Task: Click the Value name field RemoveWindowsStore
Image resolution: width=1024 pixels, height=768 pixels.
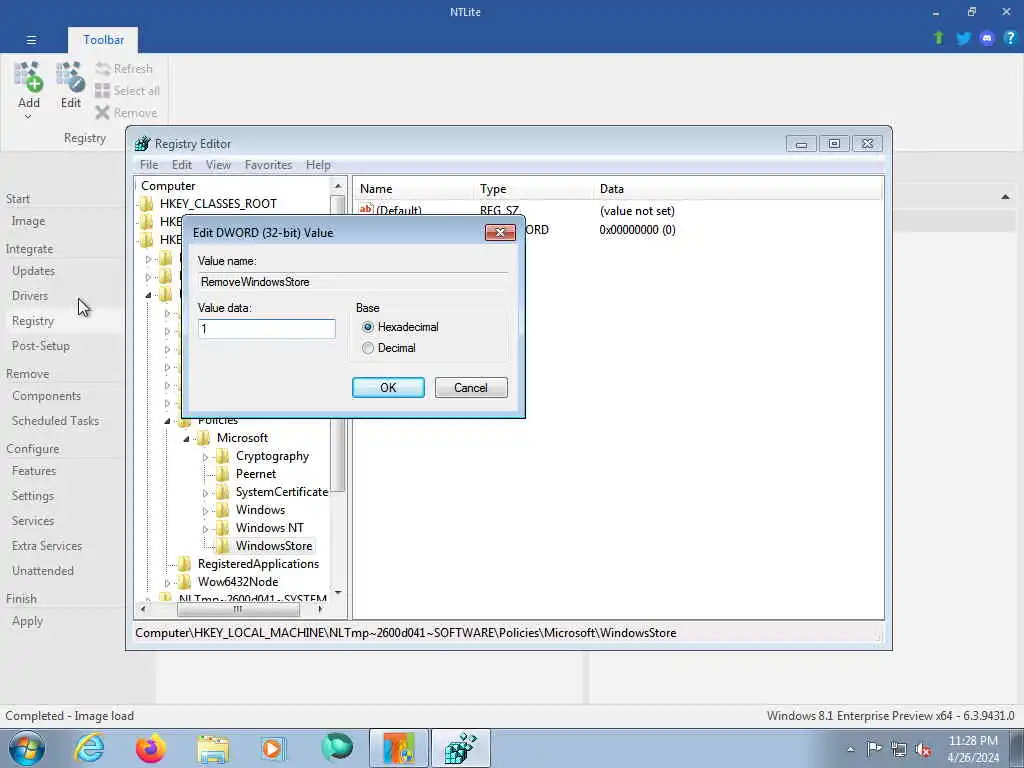Action: click(353, 281)
